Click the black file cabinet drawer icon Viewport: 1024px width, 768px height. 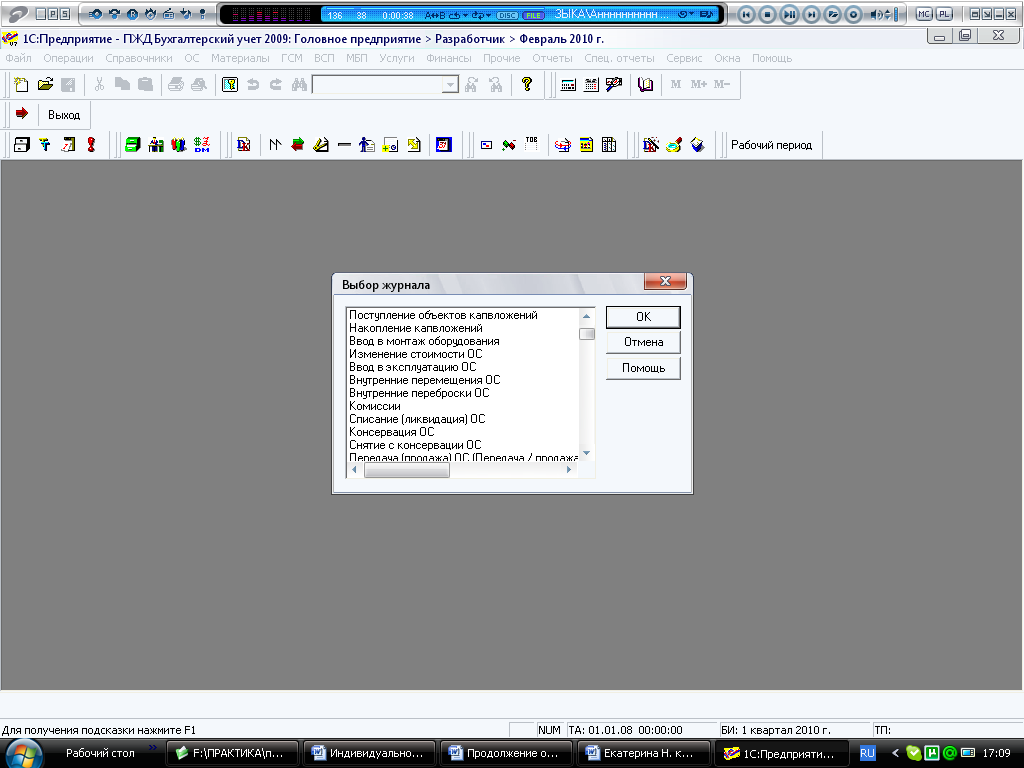pos(22,144)
